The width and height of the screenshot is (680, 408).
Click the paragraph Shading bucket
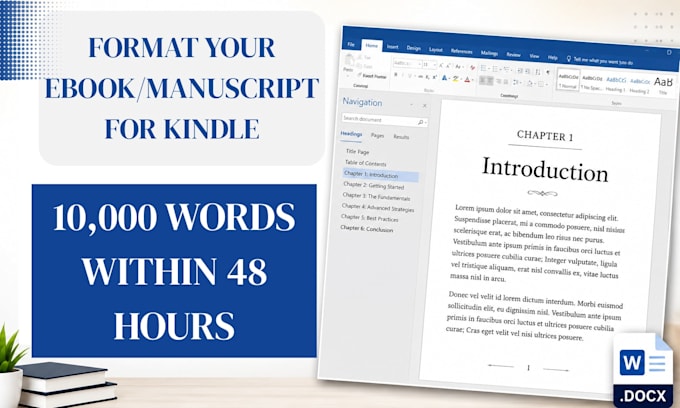pos(530,83)
